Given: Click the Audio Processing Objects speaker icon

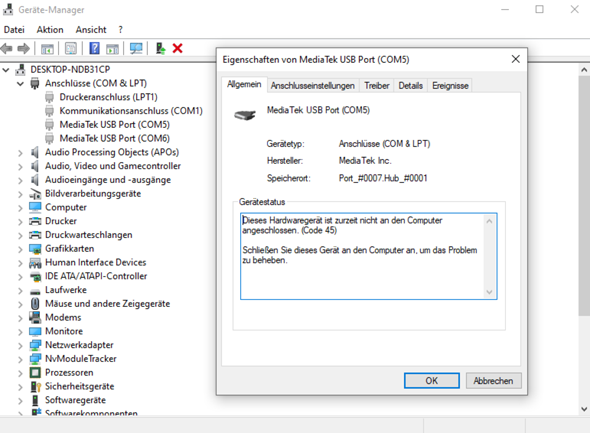Looking at the screenshot, I should coord(35,152).
